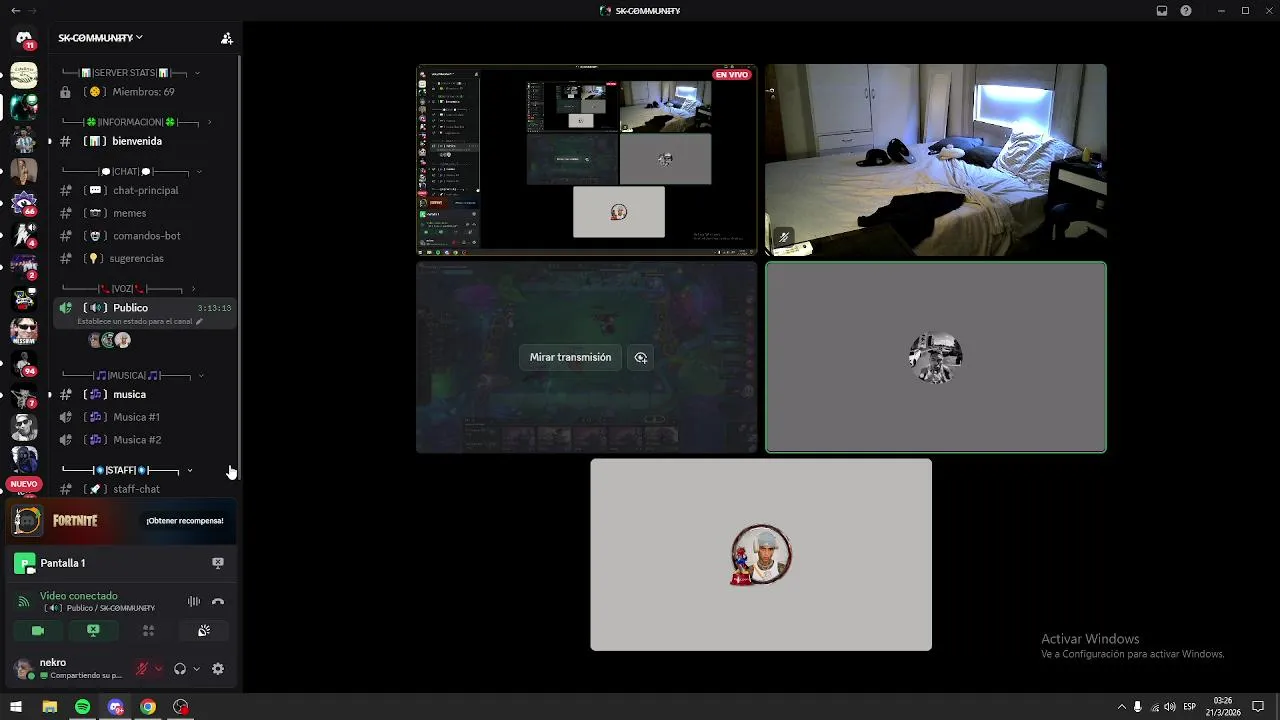Select the EN VIVO screen share tile
The image size is (1280, 720).
(x=587, y=160)
